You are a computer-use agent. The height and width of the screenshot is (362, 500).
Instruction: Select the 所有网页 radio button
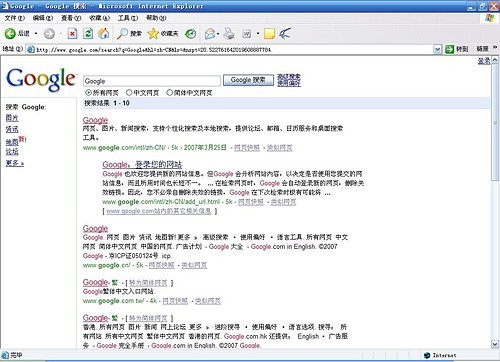pyautogui.click(x=89, y=92)
